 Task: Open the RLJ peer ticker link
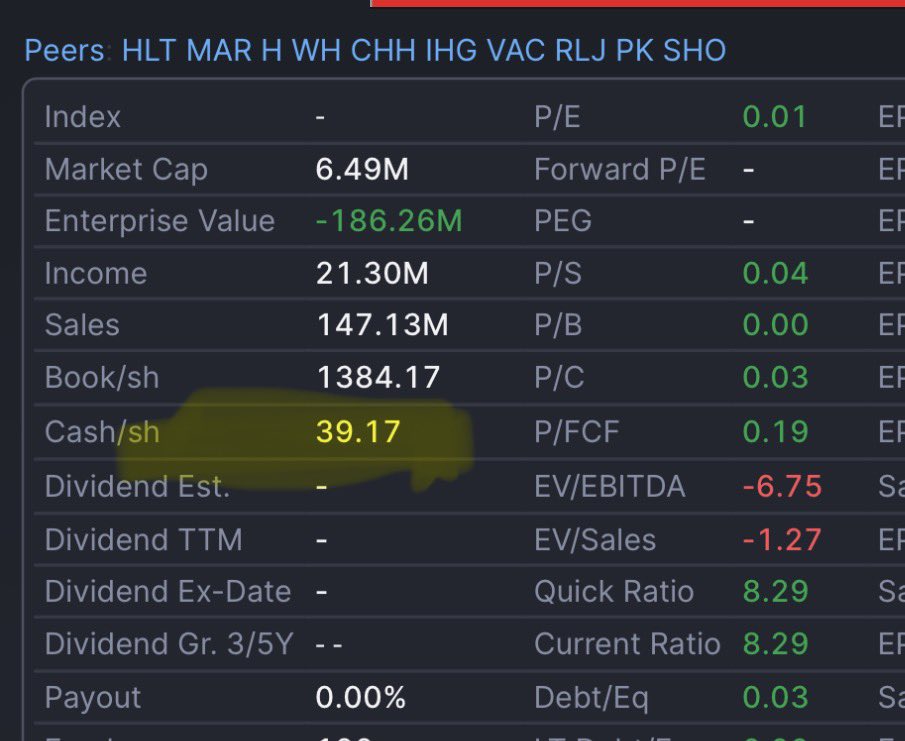[581, 50]
